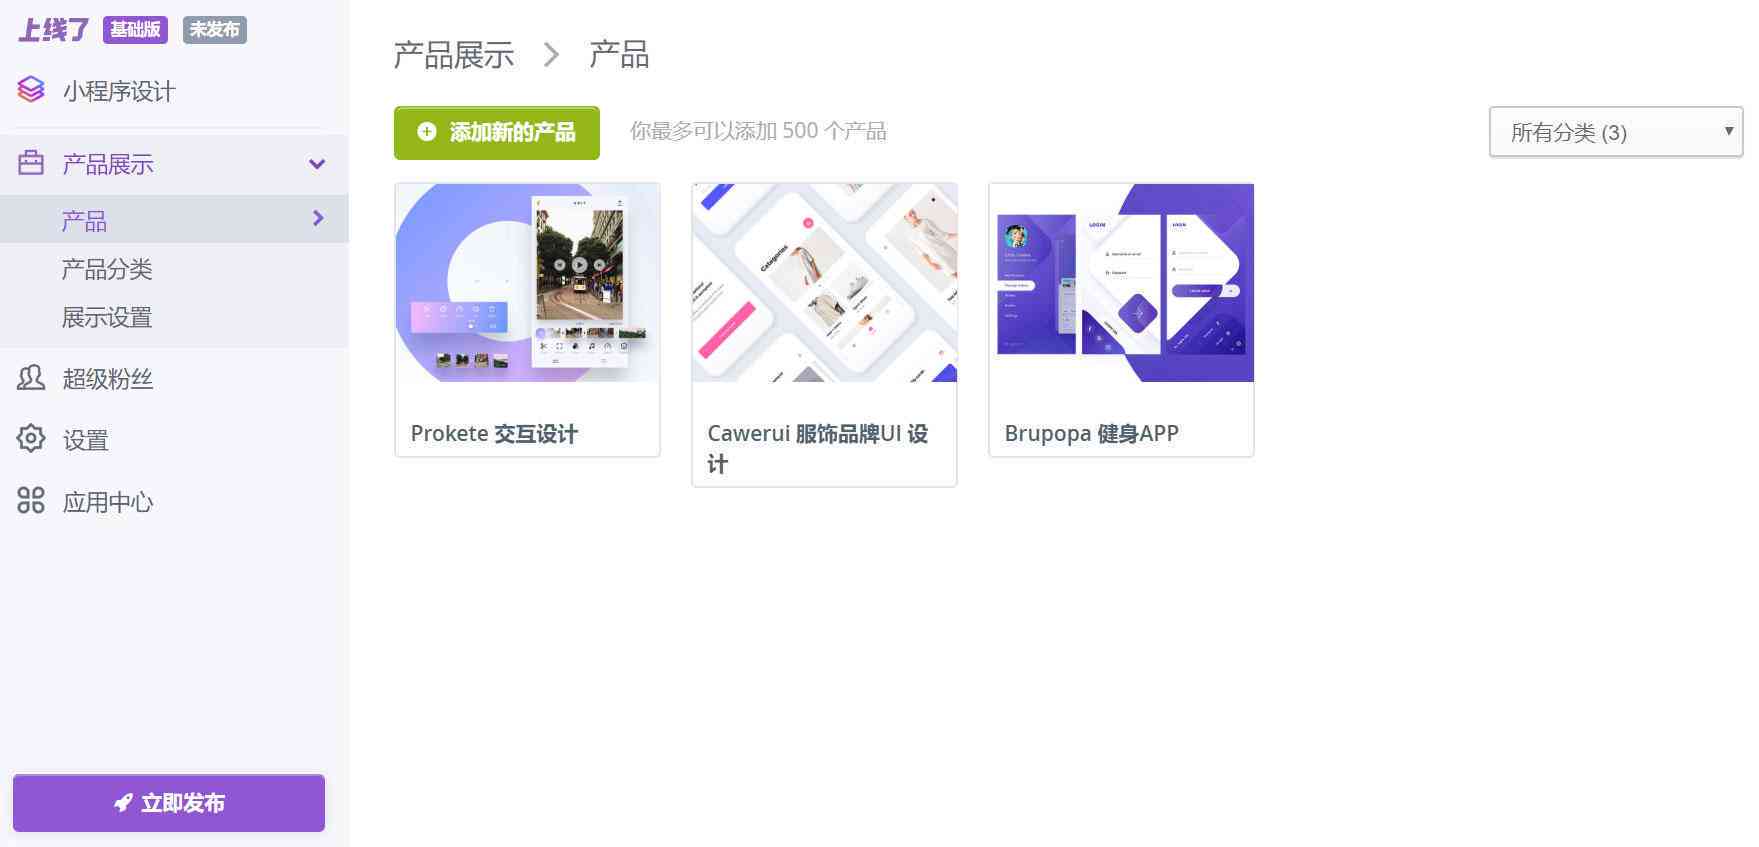
Task: Open the 所有分类 (3) dropdown
Action: (1616, 132)
